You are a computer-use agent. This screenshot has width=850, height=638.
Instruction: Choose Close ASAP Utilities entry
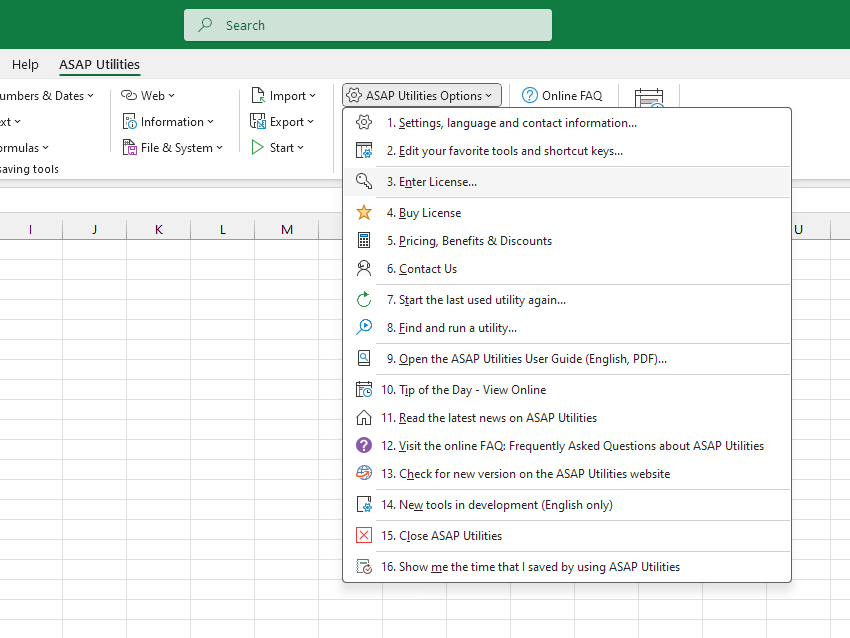click(567, 536)
